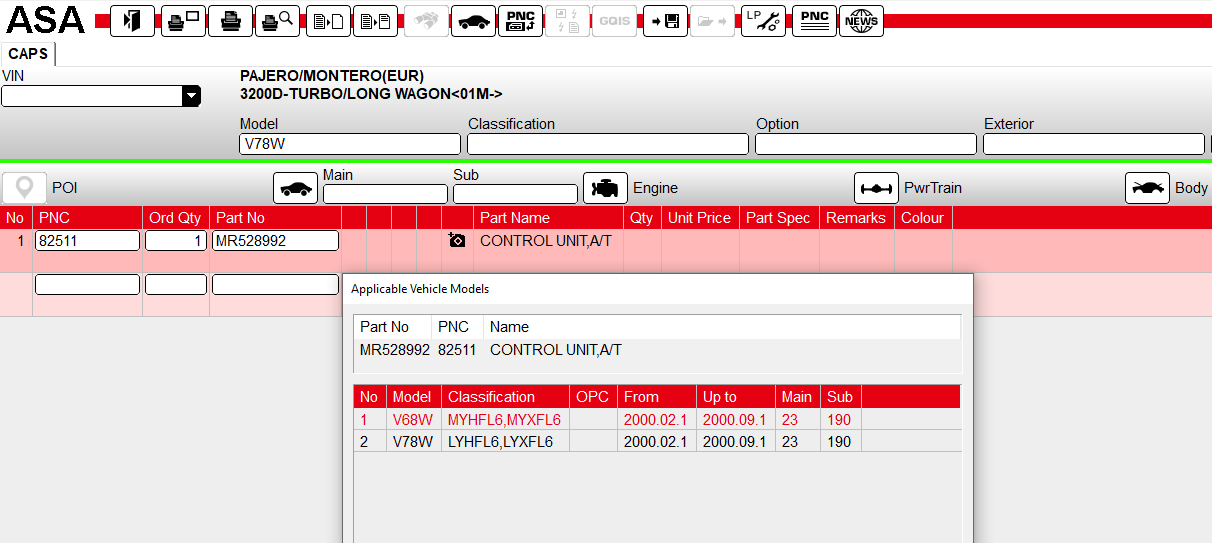The image size is (1212, 543).
Task: Click the Remarks column header
Action: coord(856,218)
